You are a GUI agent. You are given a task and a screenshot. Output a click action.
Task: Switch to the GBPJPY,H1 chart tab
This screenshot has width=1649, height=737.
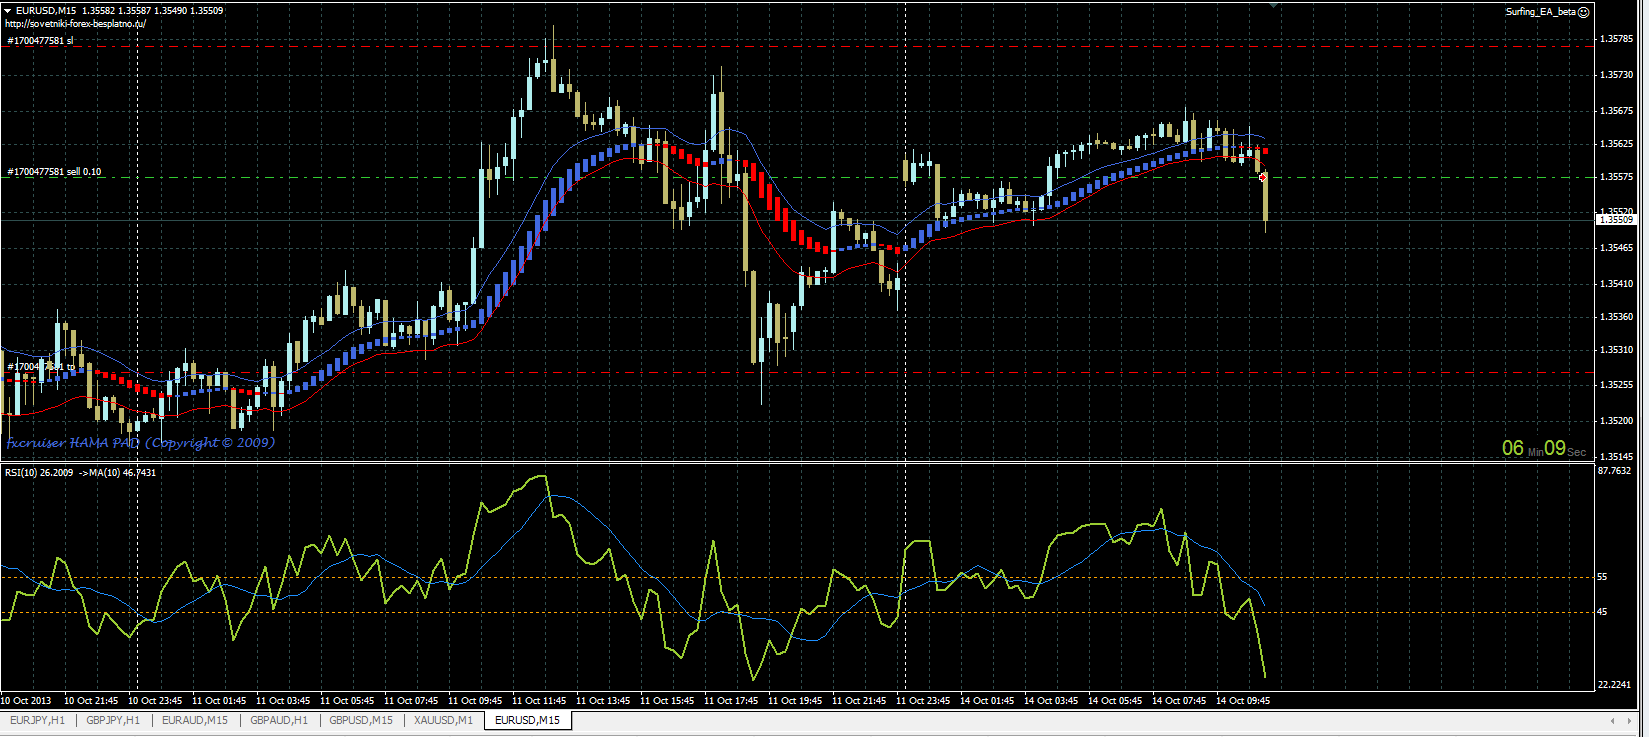[113, 720]
